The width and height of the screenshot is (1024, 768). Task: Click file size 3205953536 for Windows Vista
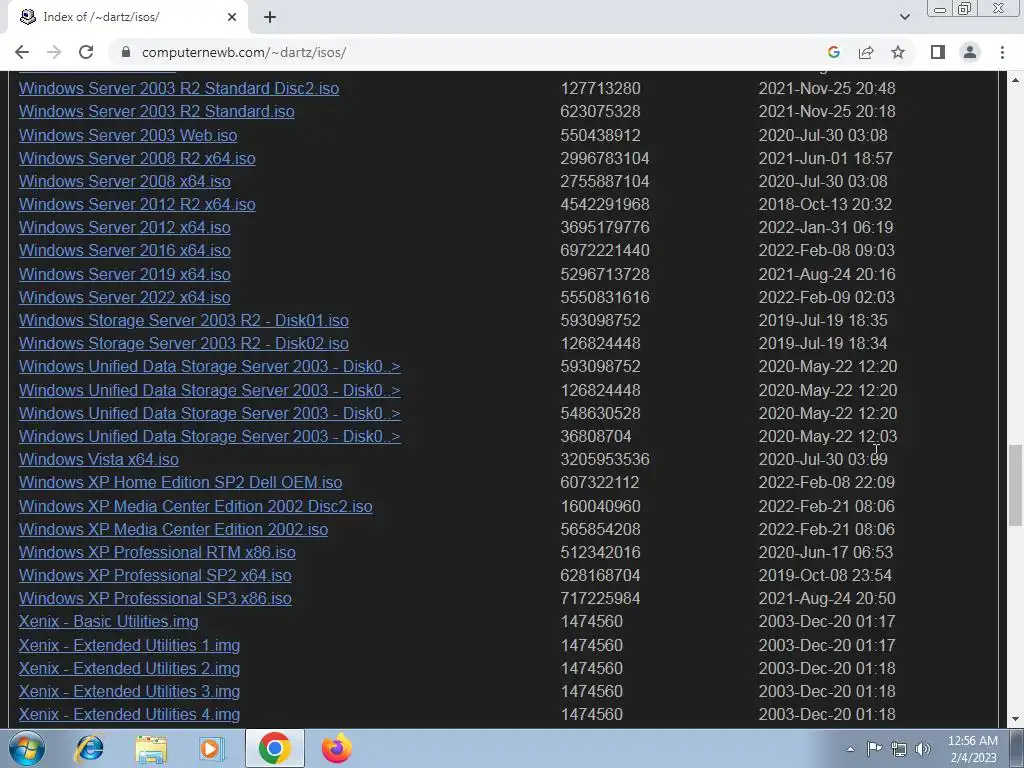point(605,459)
